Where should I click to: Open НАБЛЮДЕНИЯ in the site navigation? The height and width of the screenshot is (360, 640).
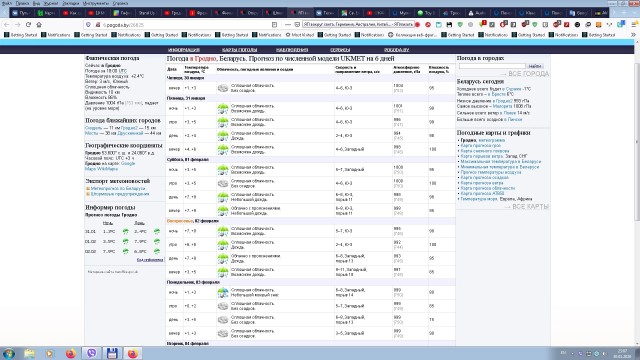click(292, 50)
